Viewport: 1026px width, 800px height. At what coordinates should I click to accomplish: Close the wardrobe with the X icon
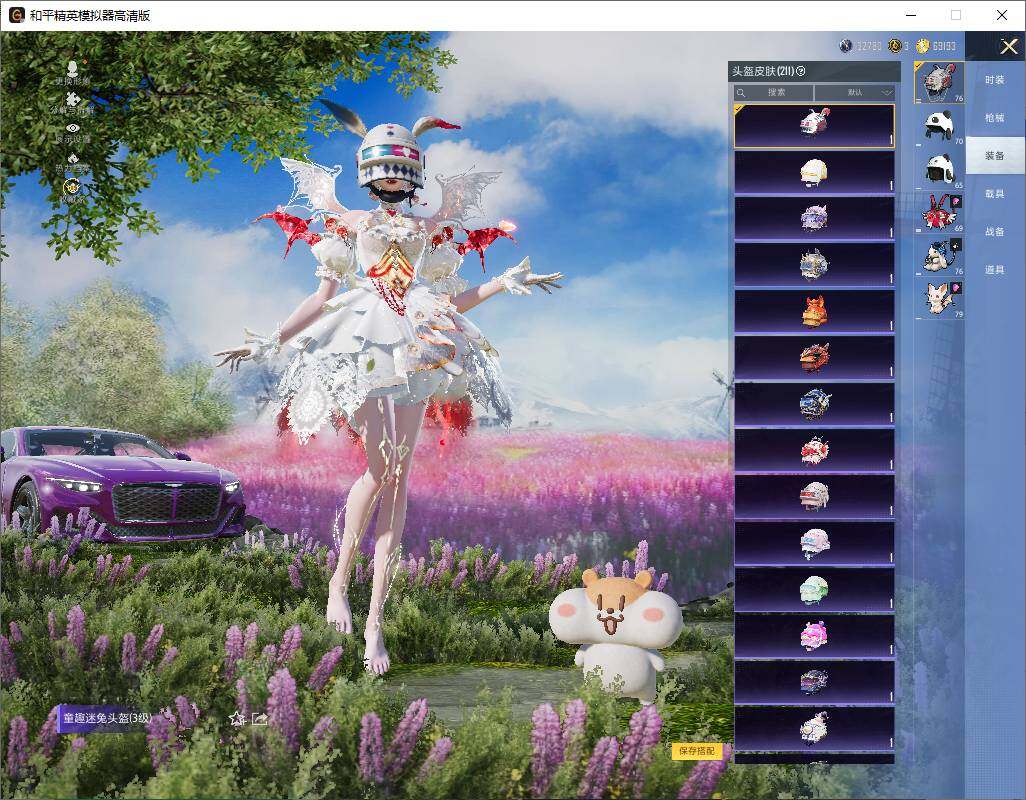(1008, 46)
